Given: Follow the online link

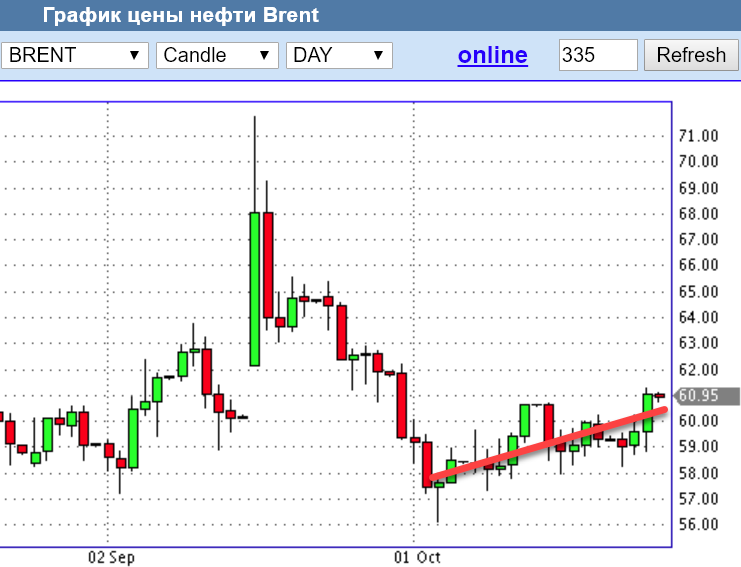Looking at the screenshot, I should [492, 55].
